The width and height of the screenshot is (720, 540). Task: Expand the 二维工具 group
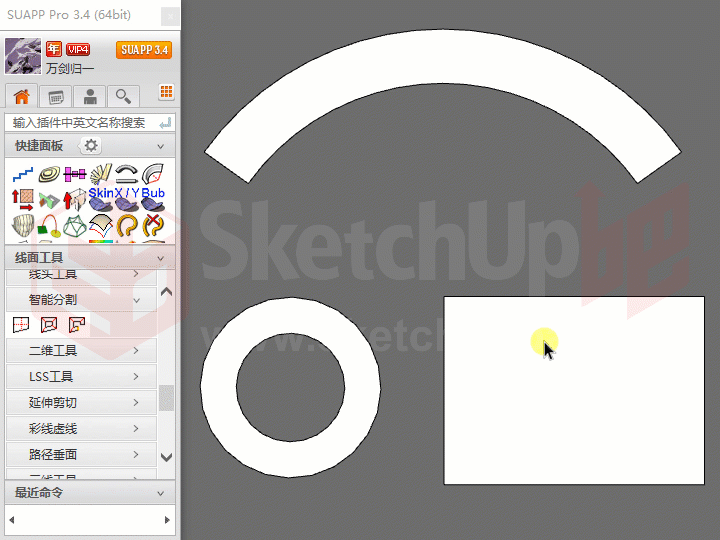point(81,351)
